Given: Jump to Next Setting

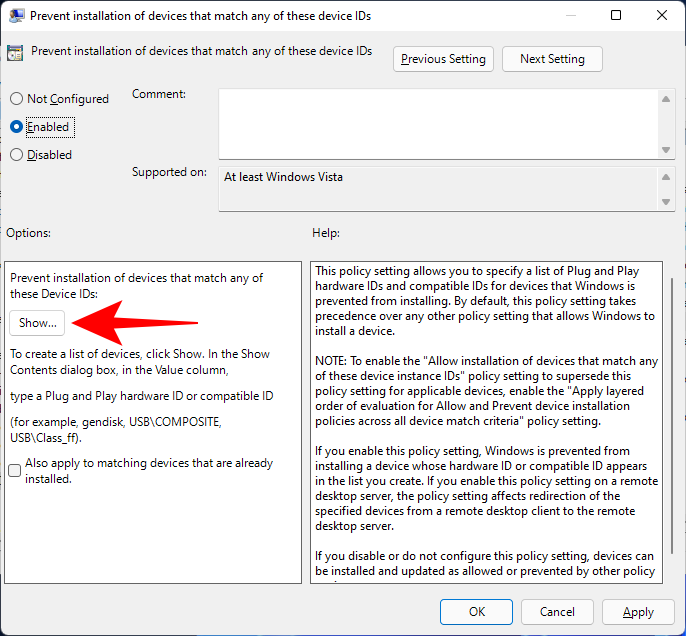Looking at the screenshot, I should pyautogui.click(x=552, y=59).
